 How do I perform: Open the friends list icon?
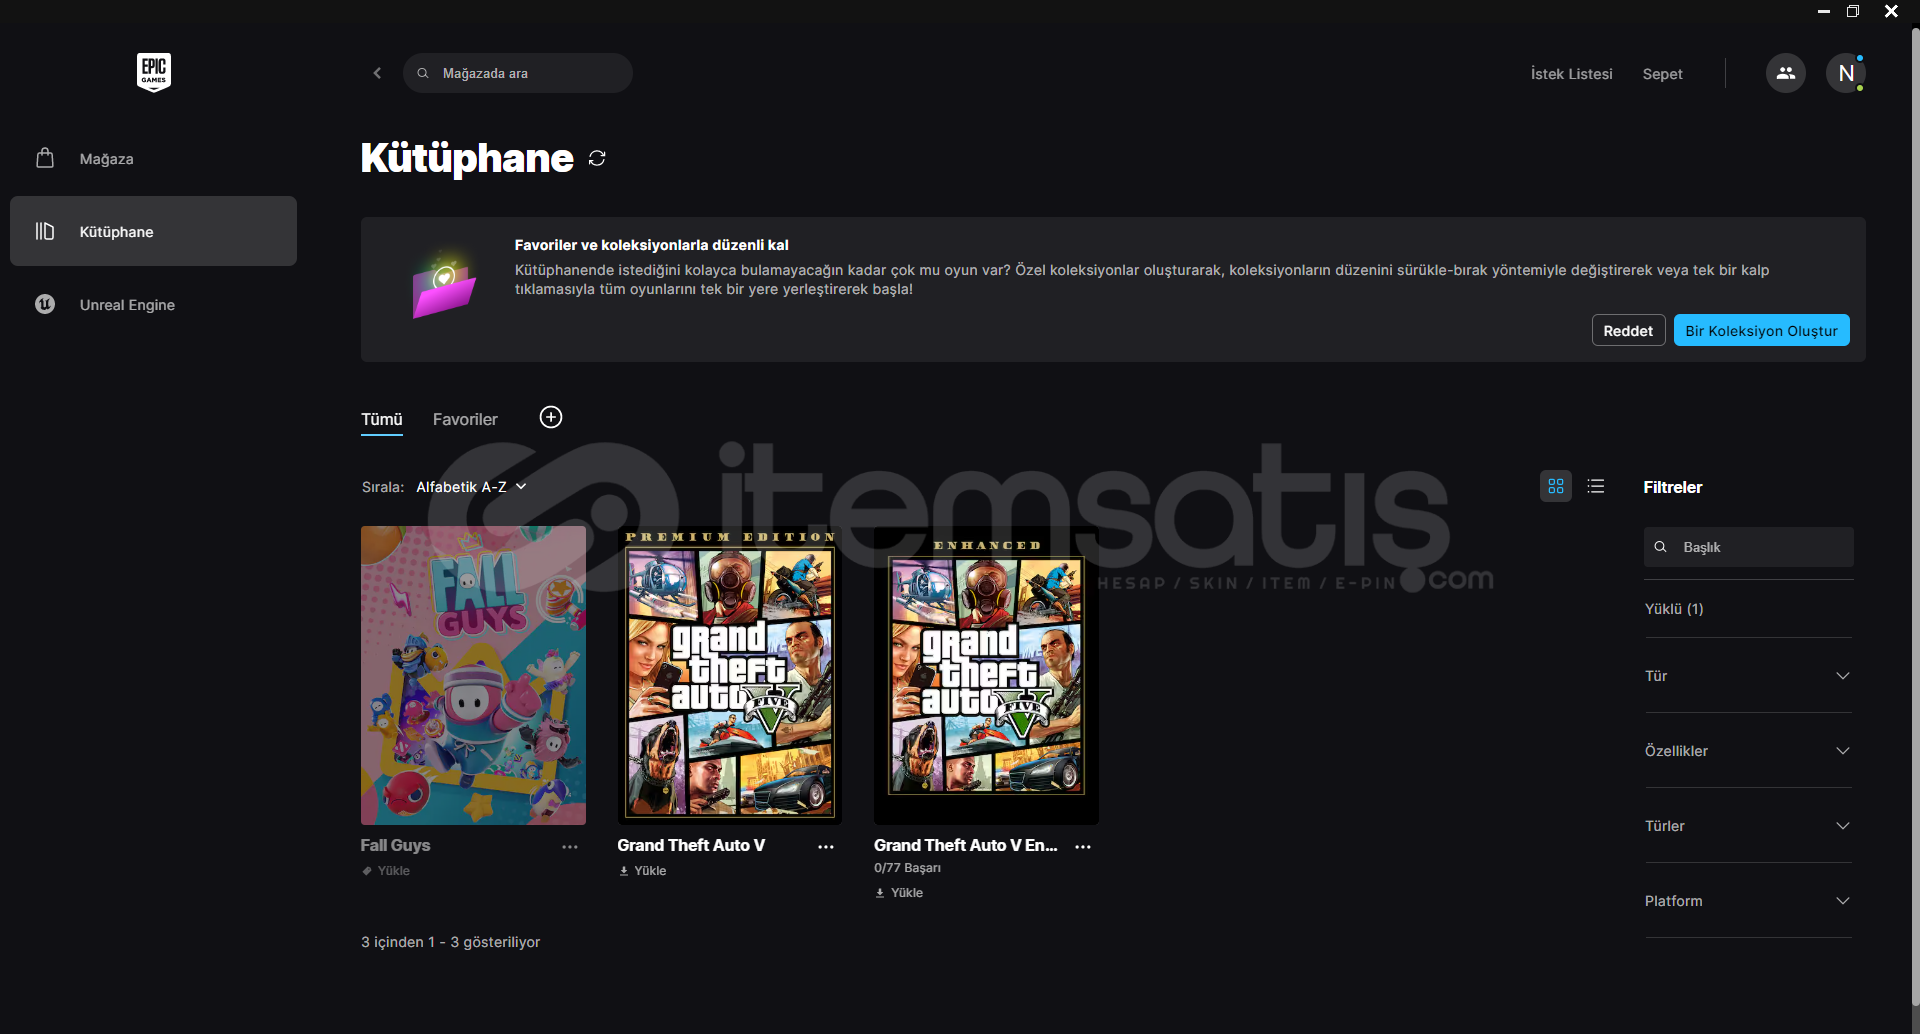pos(1785,73)
